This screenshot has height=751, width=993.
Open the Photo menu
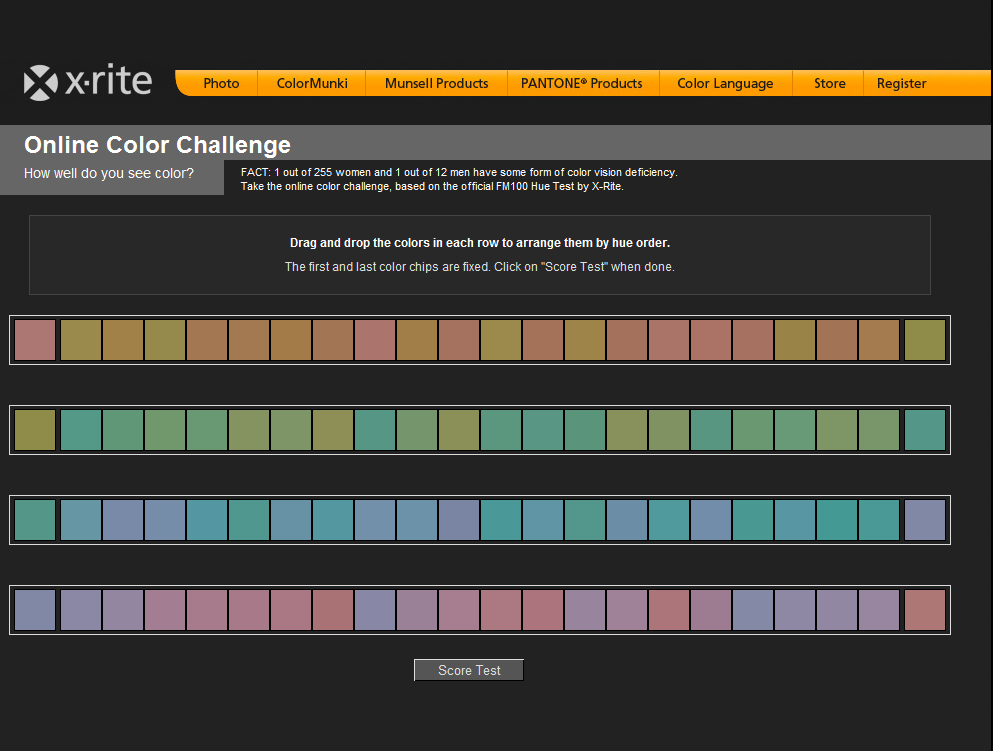(221, 83)
